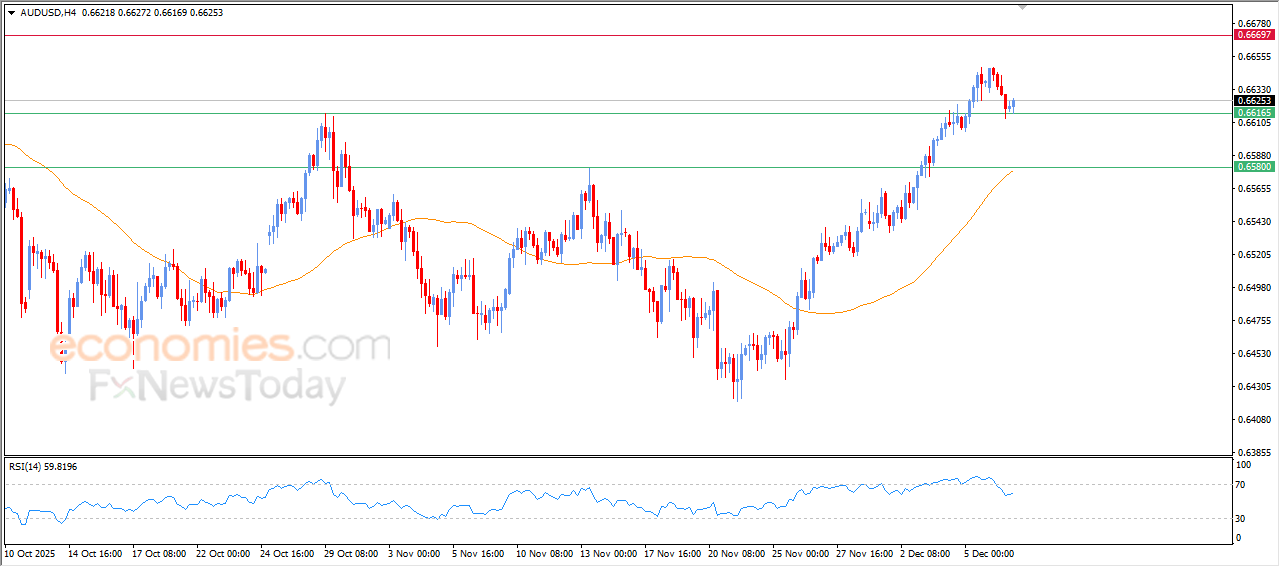Click the 0.65205 price axis value

[x=1254, y=254]
